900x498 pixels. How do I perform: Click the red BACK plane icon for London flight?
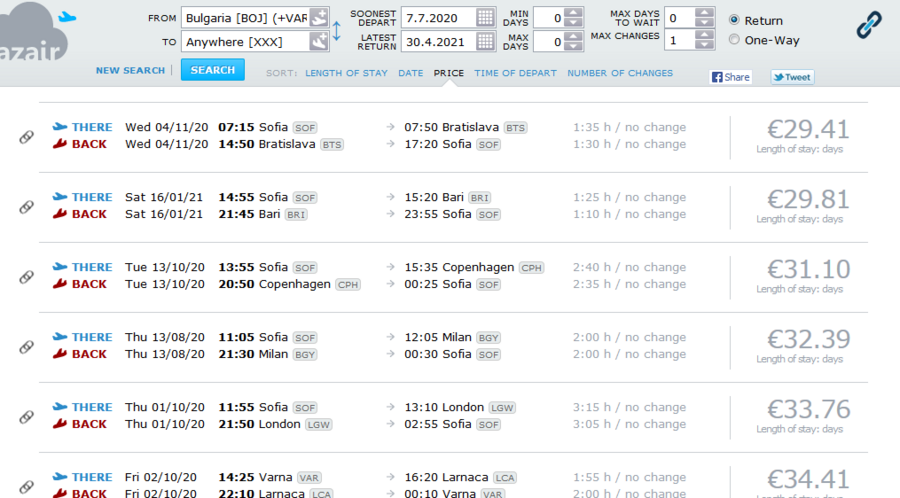(60, 424)
